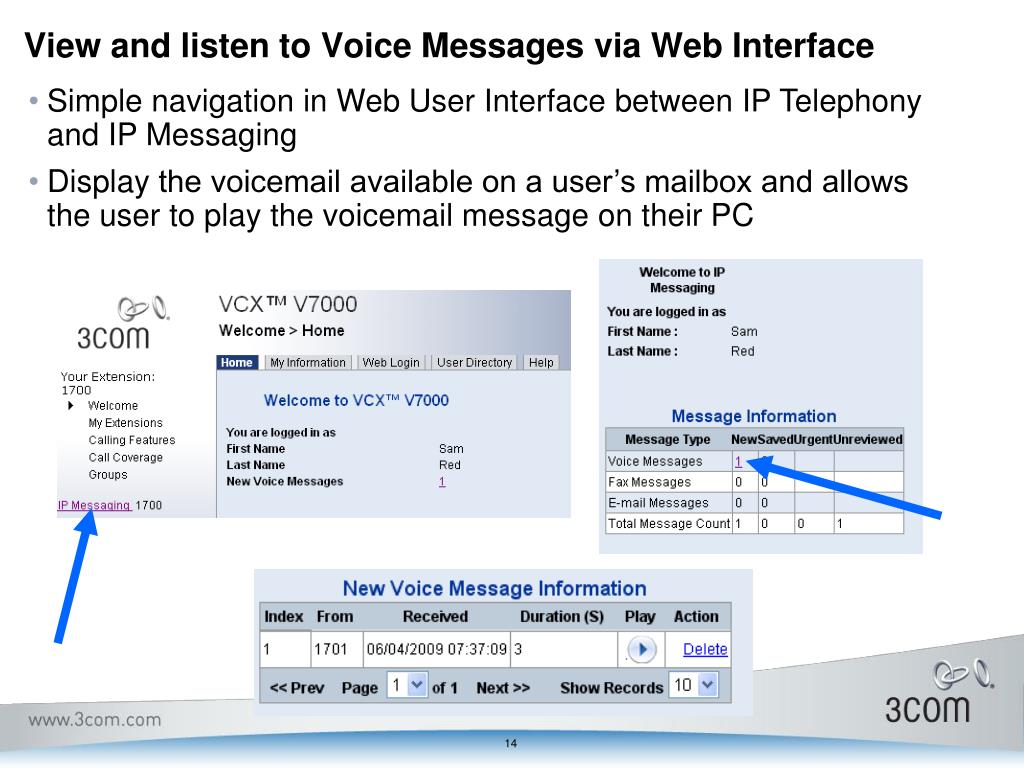Open the Web Login tab
This screenshot has height=768, width=1024.
[x=391, y=362]
